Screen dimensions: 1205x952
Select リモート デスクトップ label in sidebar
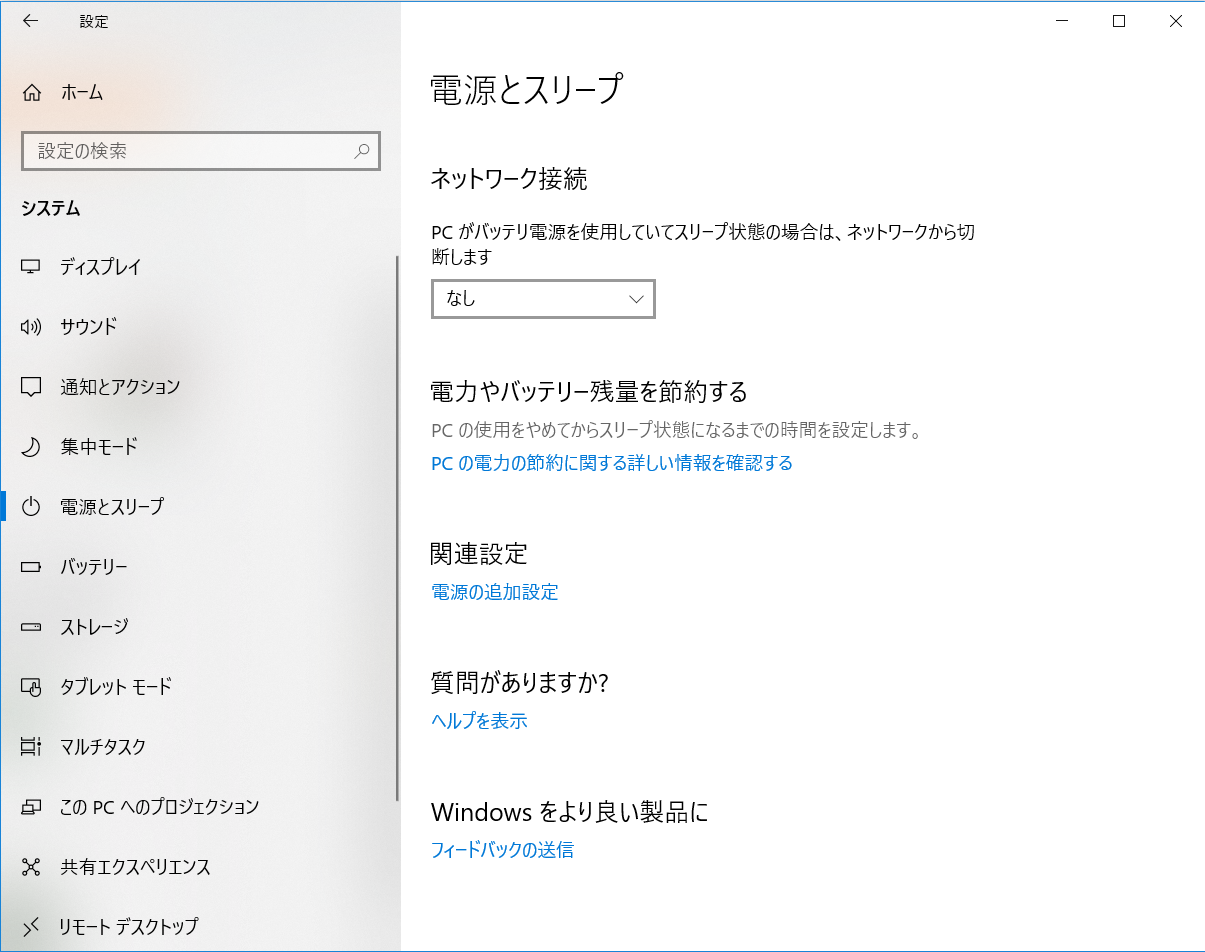pos(128,926)
